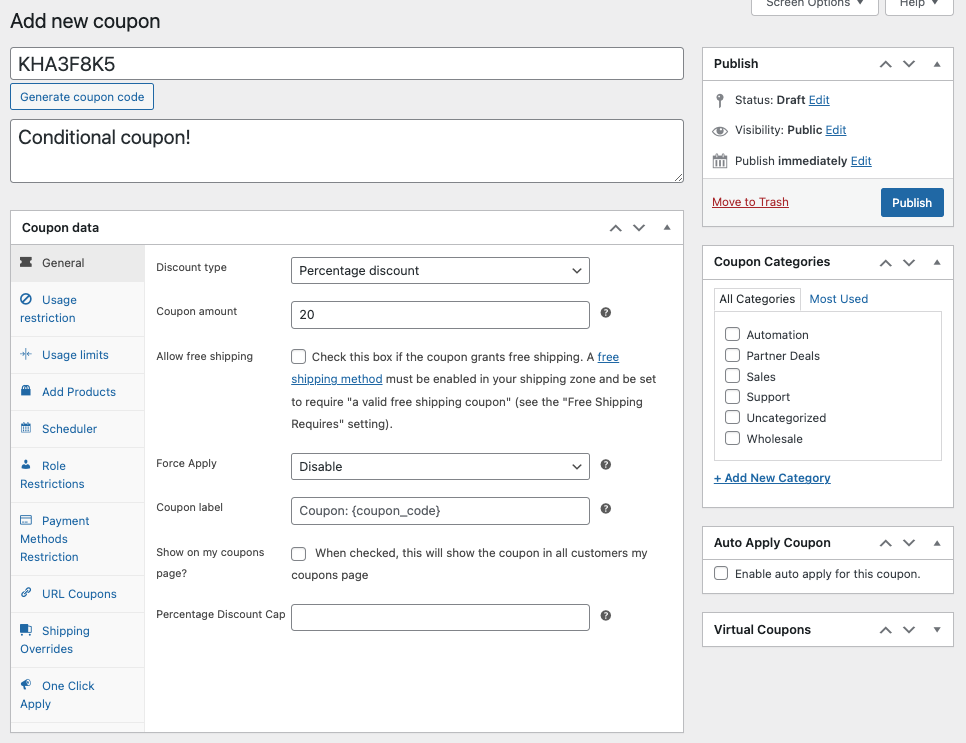Open the Usage restriction tab

pos(78,309)
